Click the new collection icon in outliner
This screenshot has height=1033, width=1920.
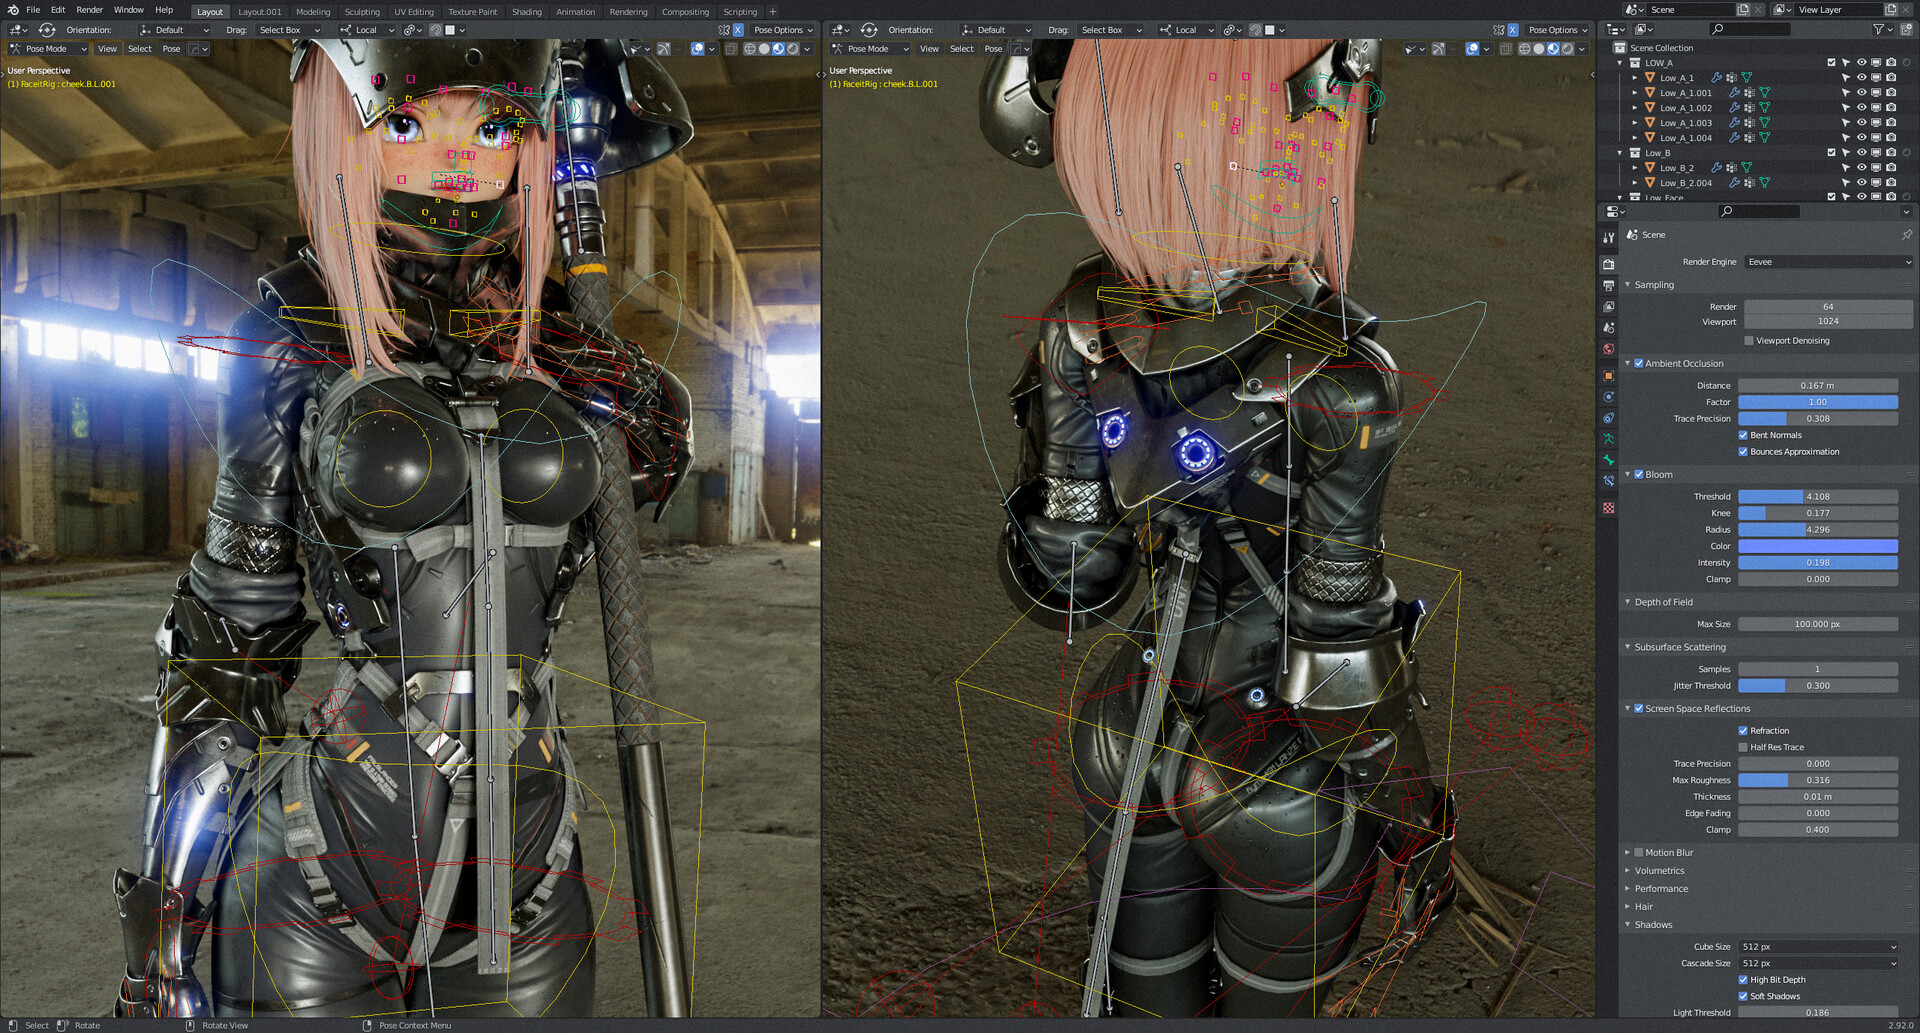1906,29
